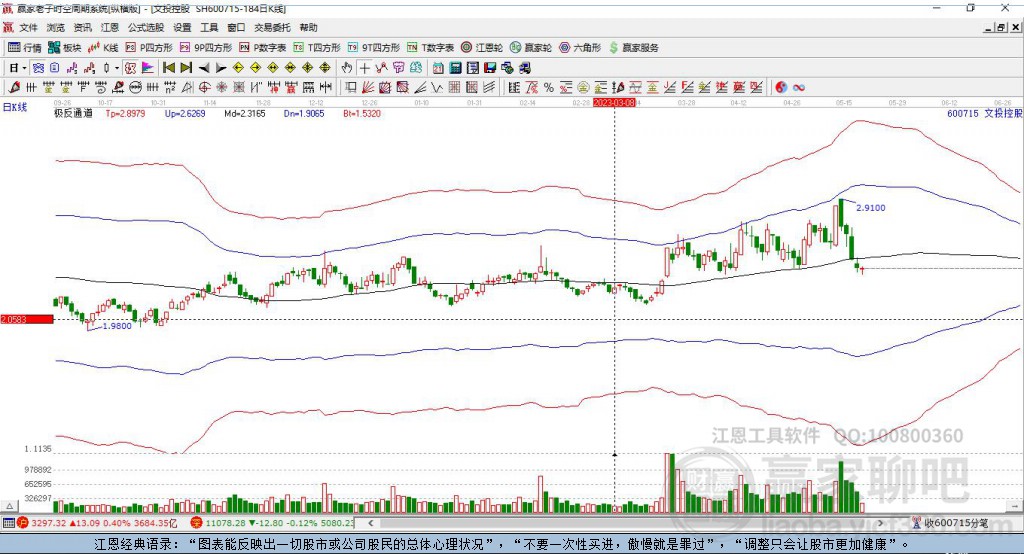Screen dimensions: 1024x554
Task: Click the pink flag indicator icon
Action: tap(148, 68)
